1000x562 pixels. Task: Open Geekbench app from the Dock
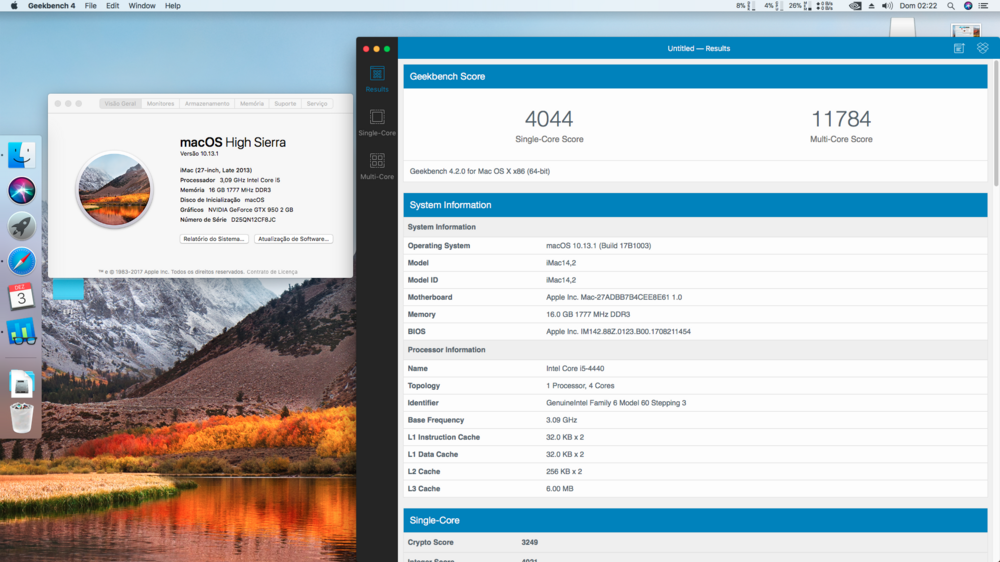coord(22,332)
